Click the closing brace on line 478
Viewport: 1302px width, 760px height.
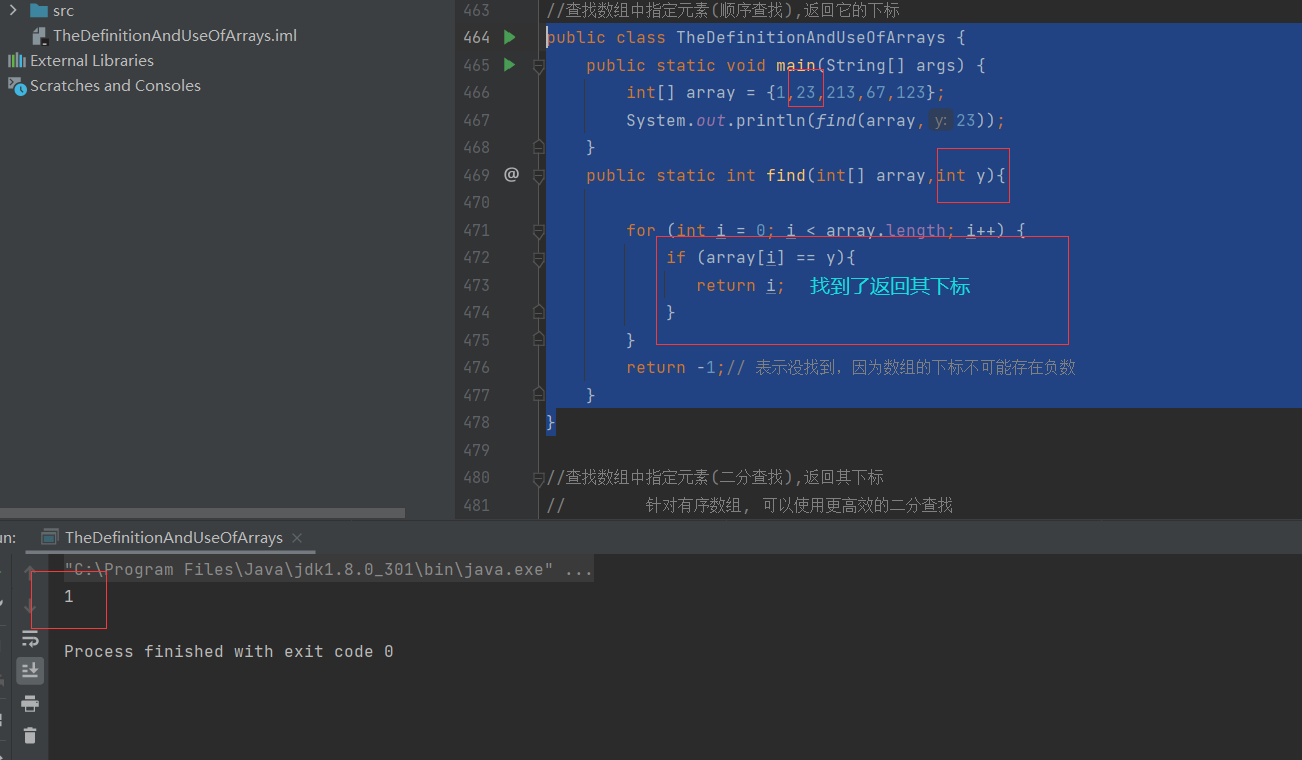[551, 422]
